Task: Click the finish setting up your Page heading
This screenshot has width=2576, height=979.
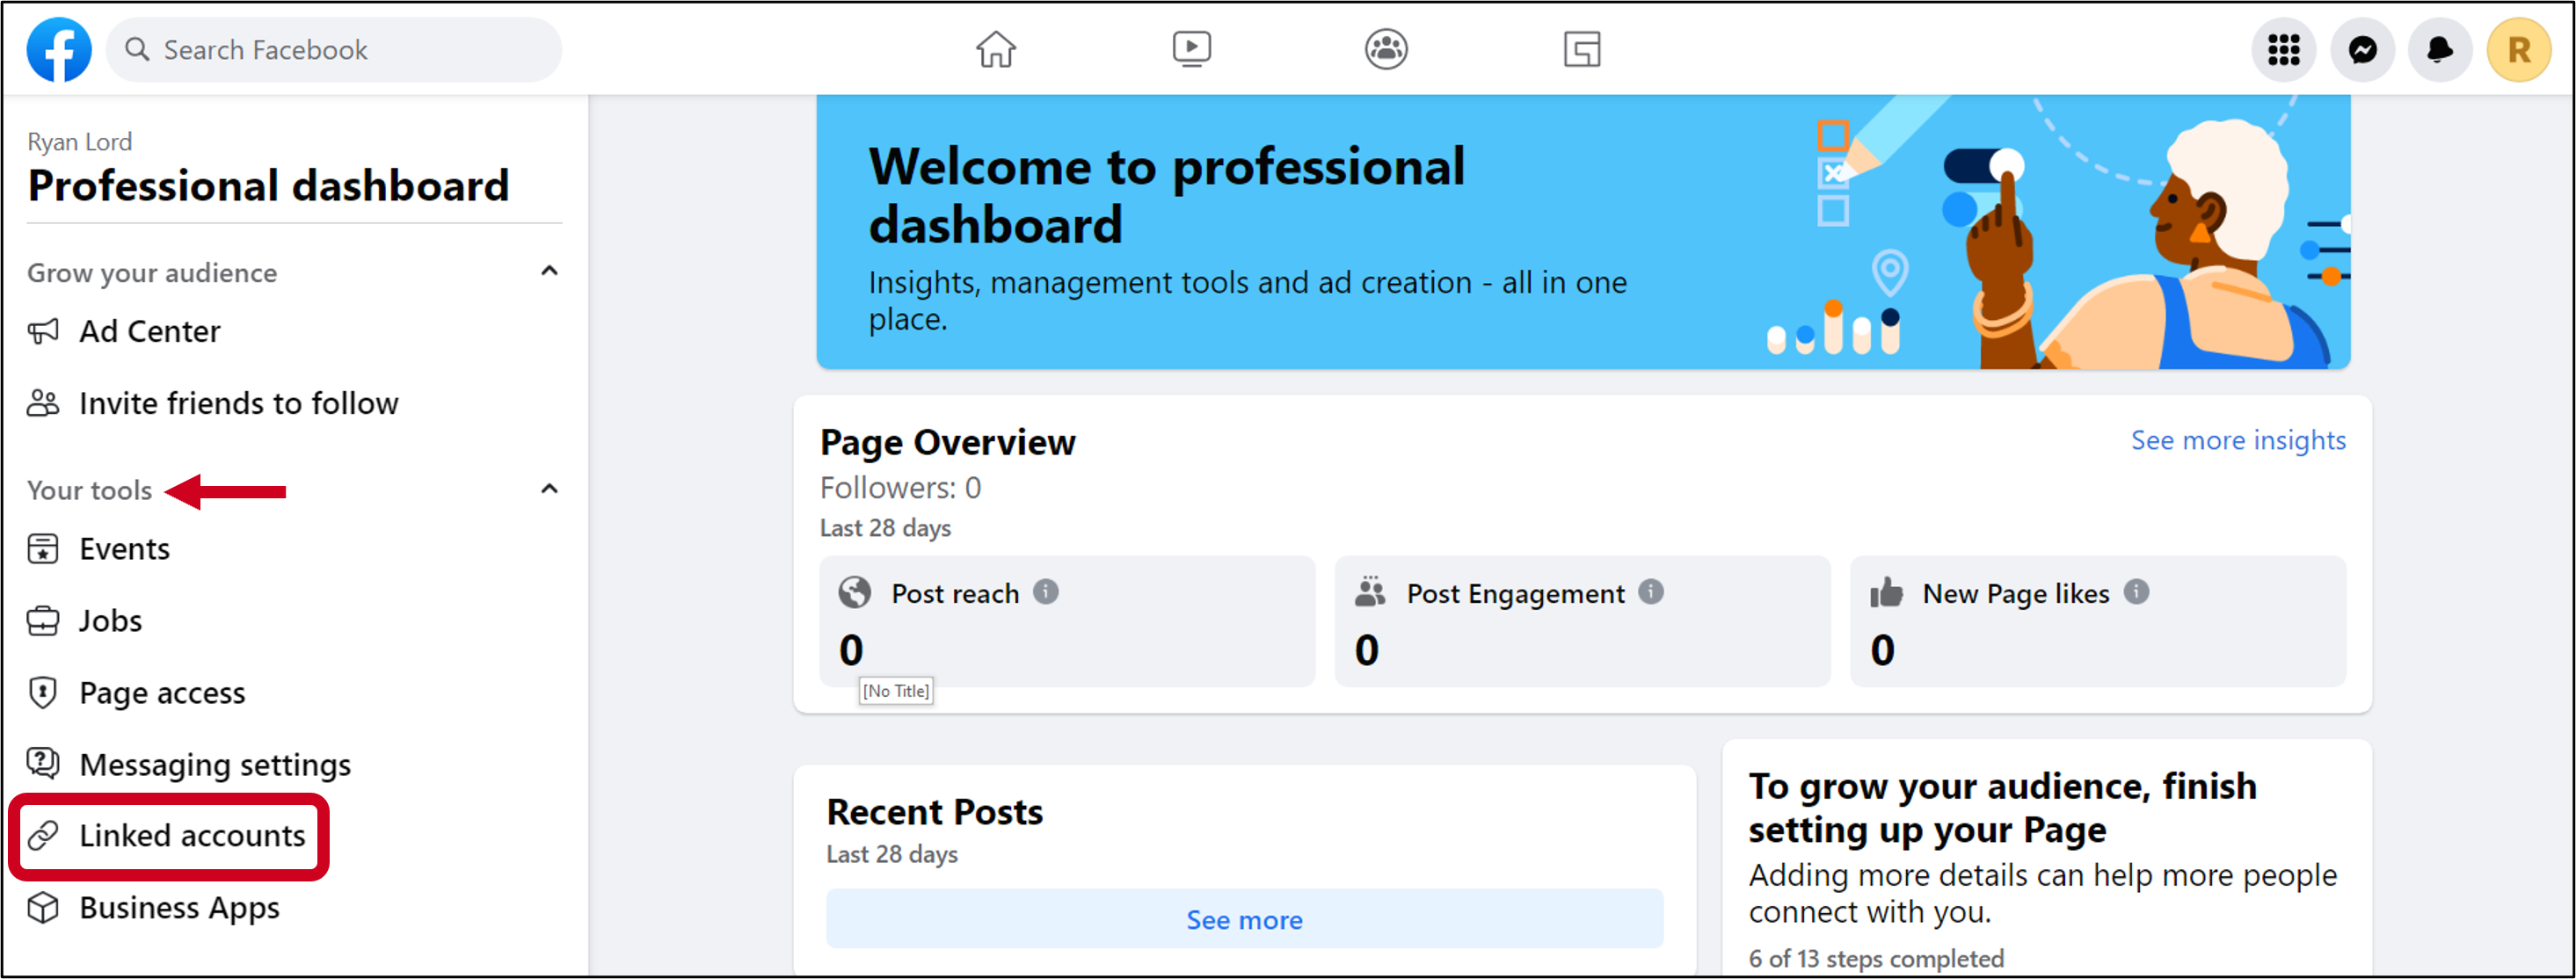Action: pyautogui.click(x=2002, y=808)
